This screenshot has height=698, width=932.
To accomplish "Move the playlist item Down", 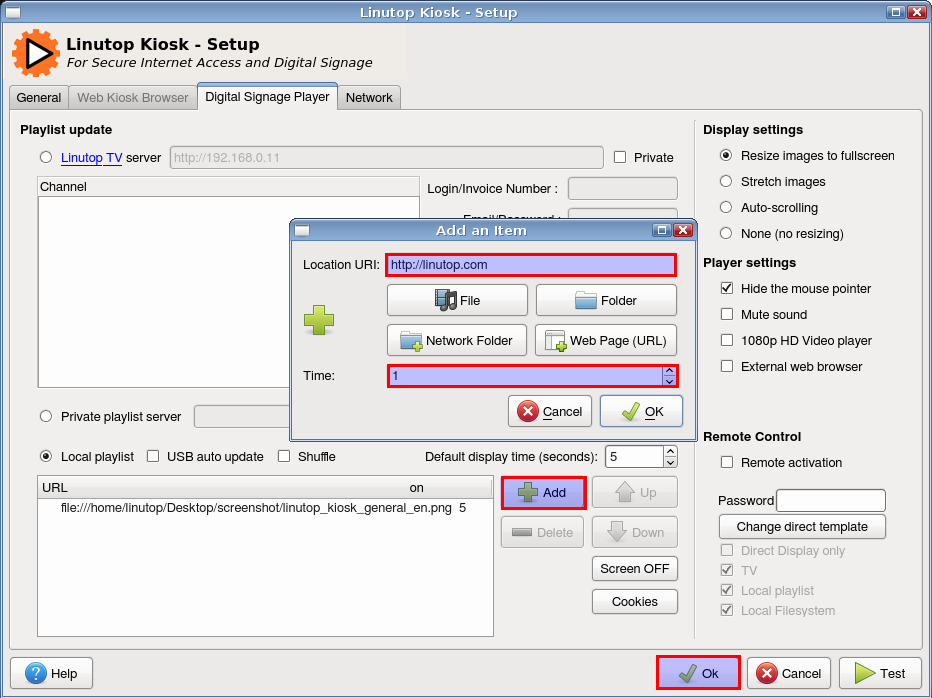I will tap(635, 532).
